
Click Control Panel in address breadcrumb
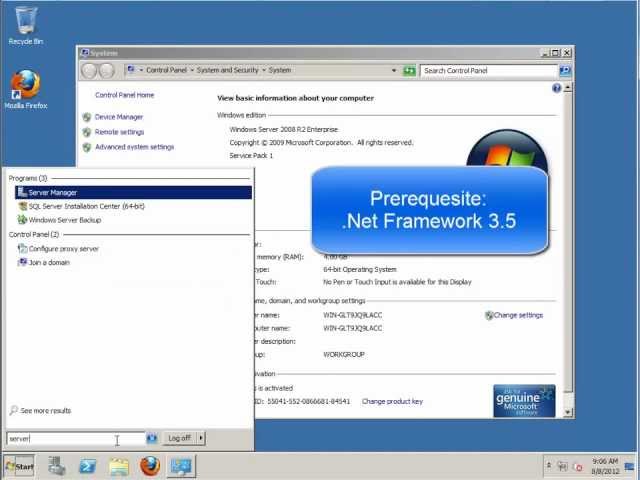pos(166,70)
